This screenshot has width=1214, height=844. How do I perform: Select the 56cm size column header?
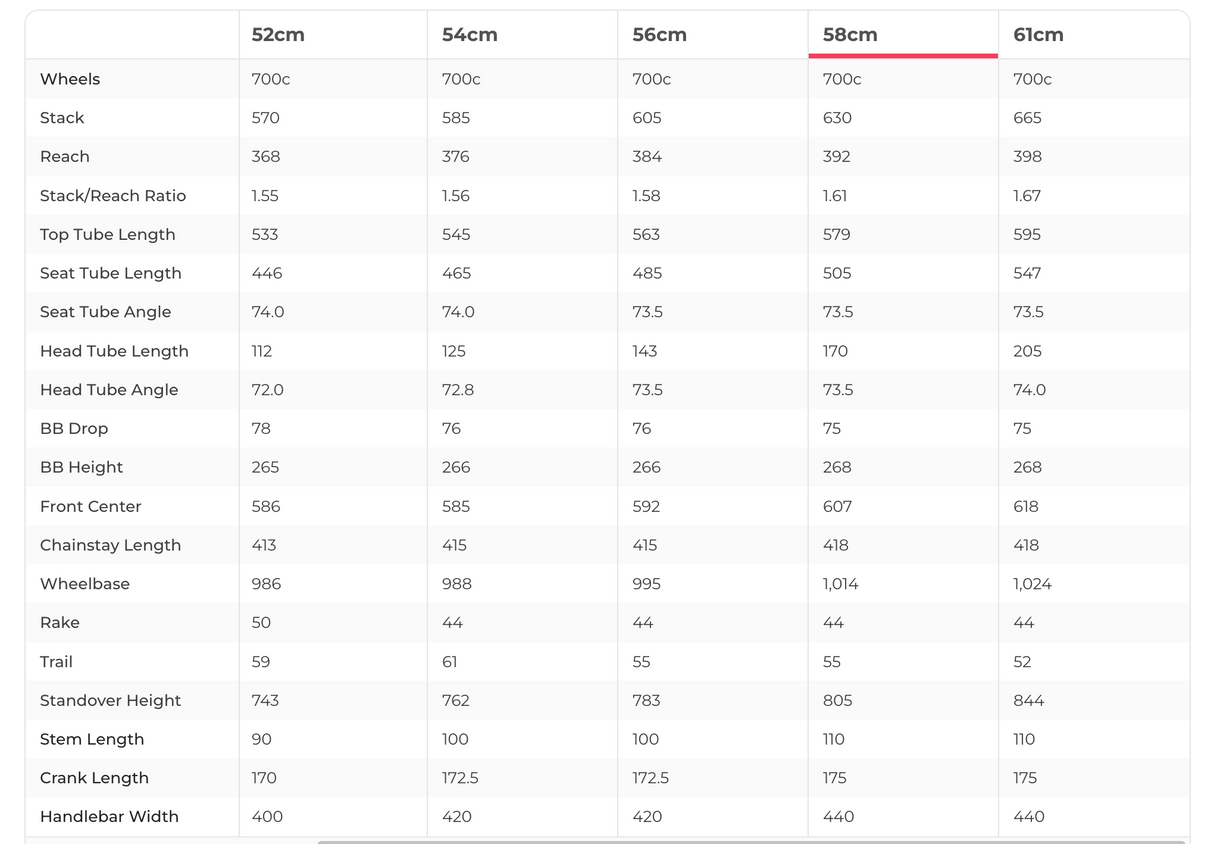[659, 35]
